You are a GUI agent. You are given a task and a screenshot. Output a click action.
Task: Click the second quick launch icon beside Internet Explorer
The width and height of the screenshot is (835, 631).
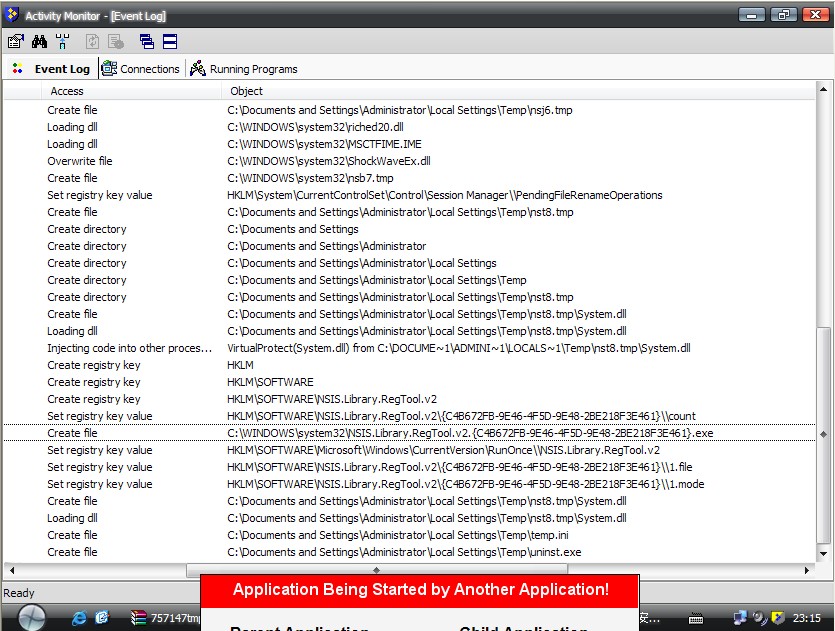pos(102,618)
